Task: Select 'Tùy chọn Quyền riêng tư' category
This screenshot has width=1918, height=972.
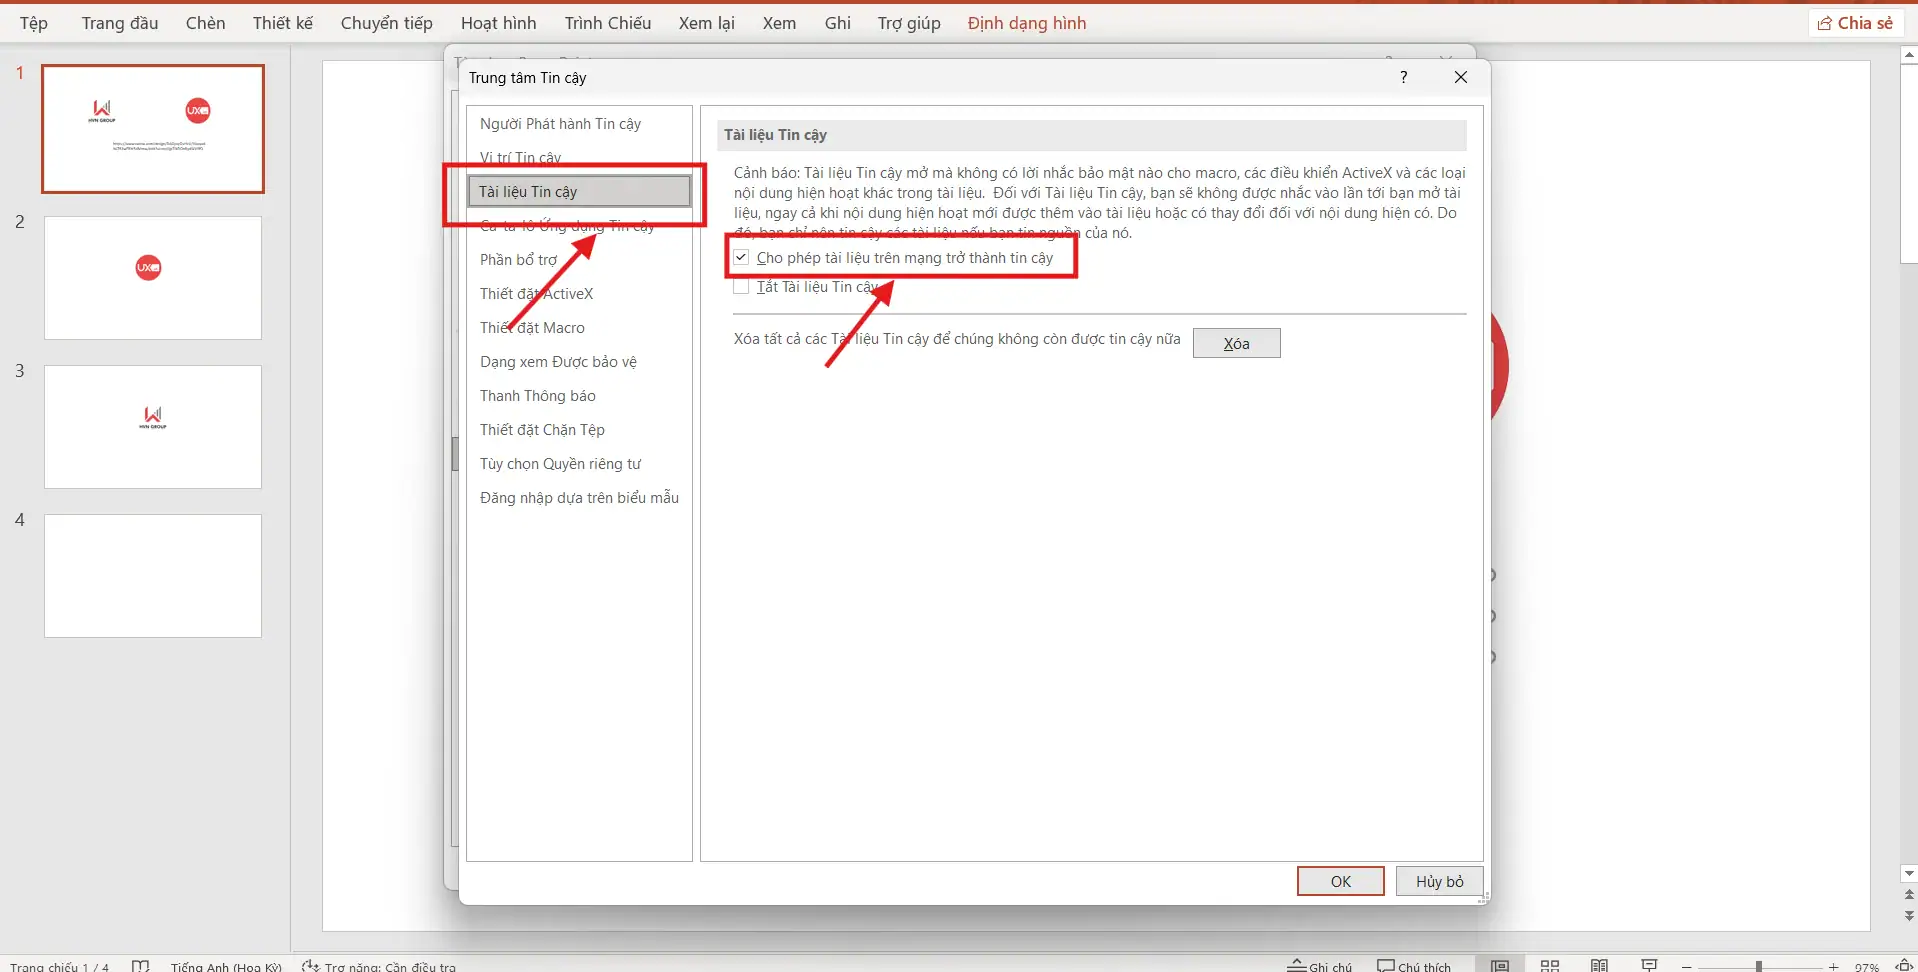Action: click(560, 464)
